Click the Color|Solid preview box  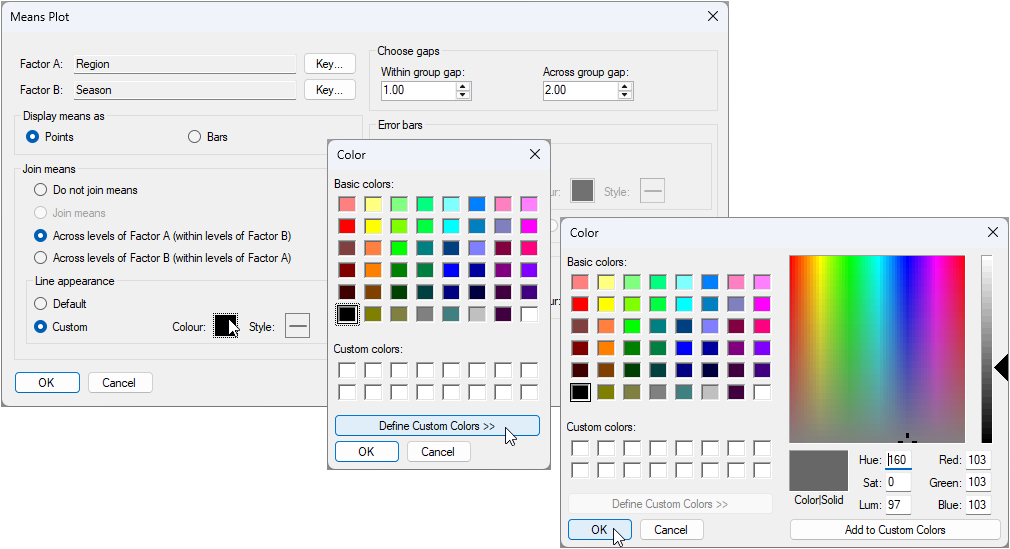click(x=819, y=471)
